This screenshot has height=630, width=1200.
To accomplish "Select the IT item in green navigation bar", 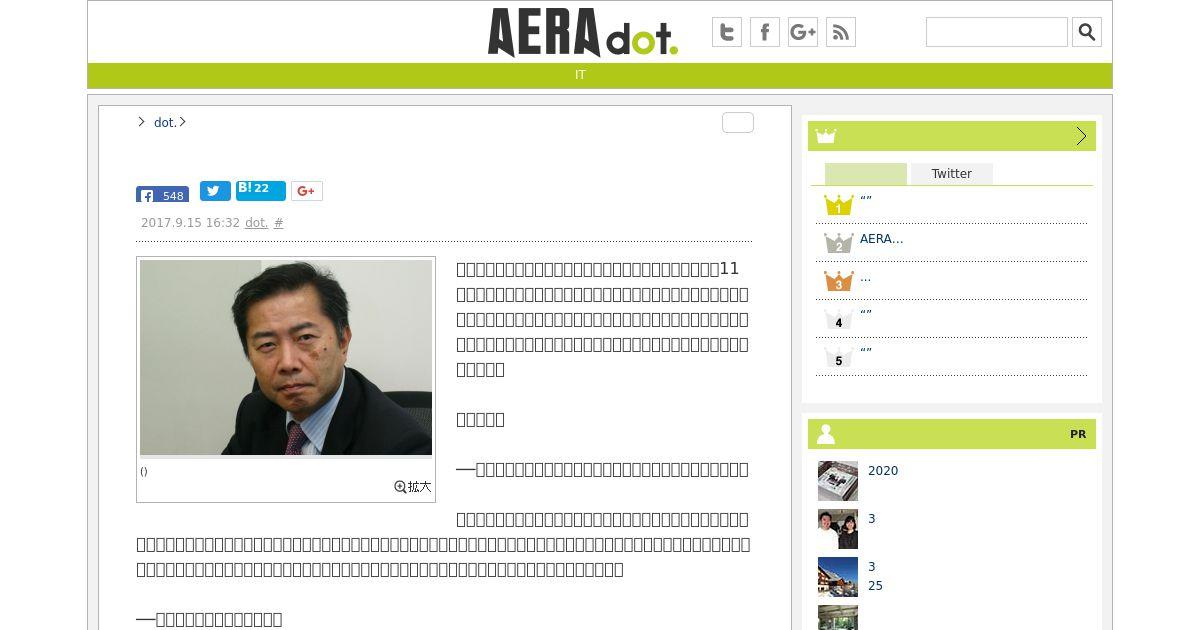I will (x=580, y=75).
